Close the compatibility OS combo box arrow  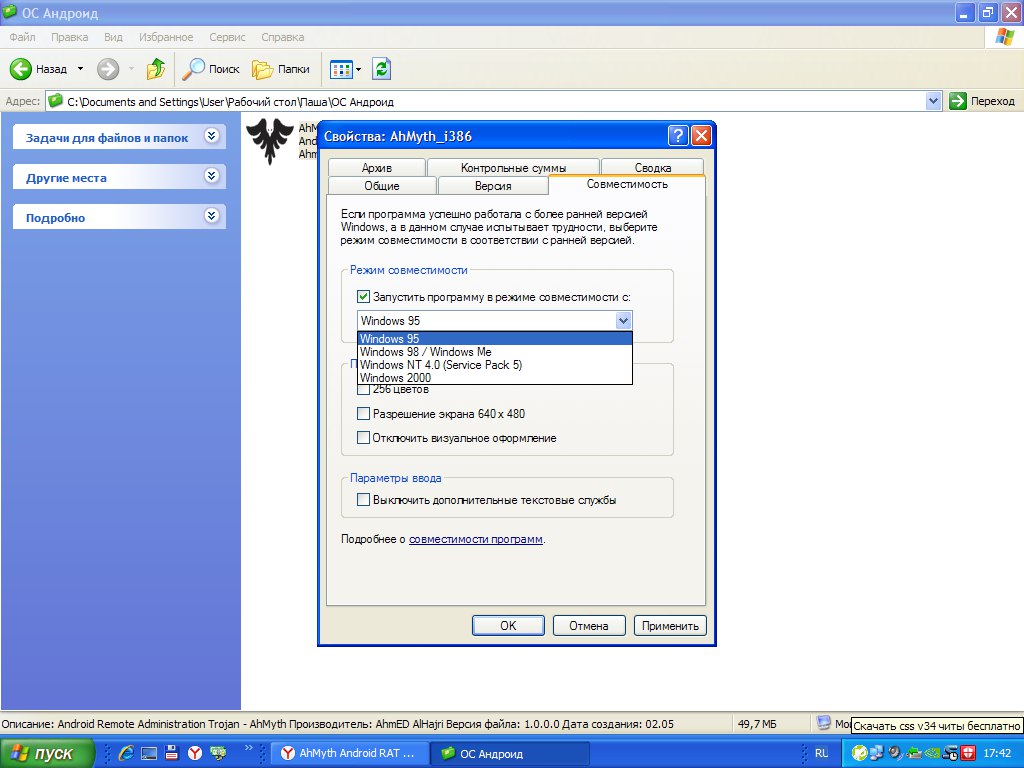(623, 321)
